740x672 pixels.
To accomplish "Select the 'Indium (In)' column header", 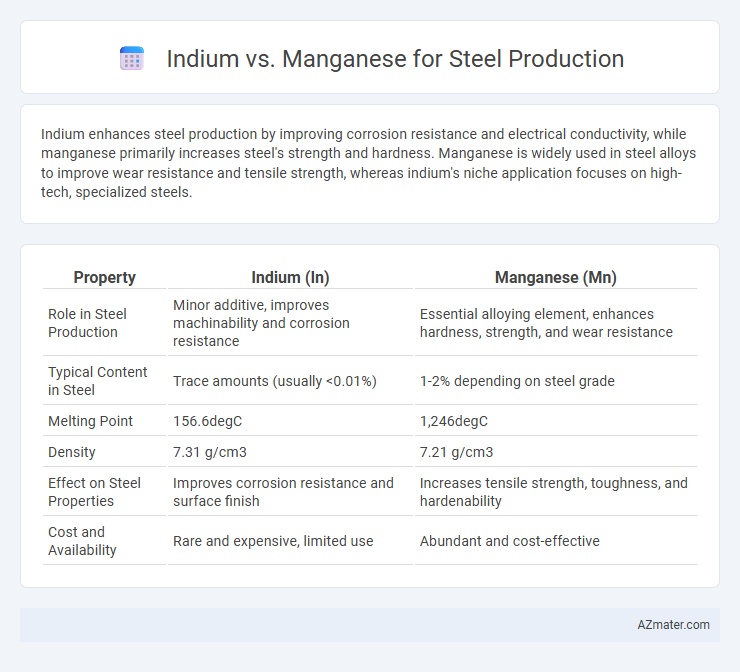I will pos(290,277).
